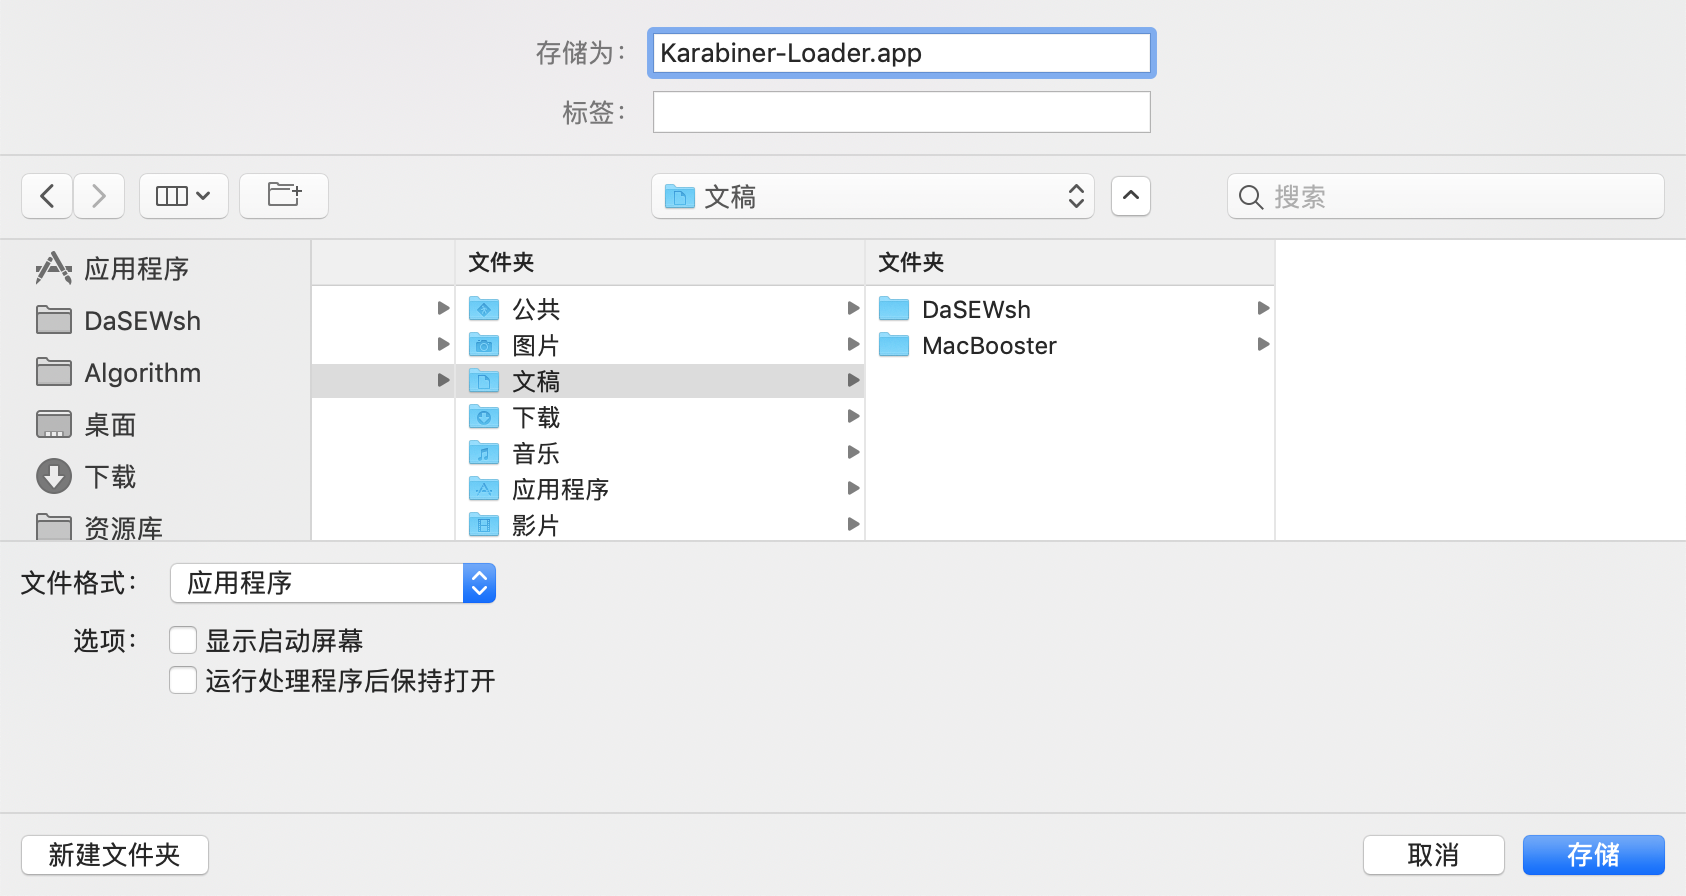Click the 下载 folder icon in column list
Viewport: 1686px width, 896px height.
[484, 417]
